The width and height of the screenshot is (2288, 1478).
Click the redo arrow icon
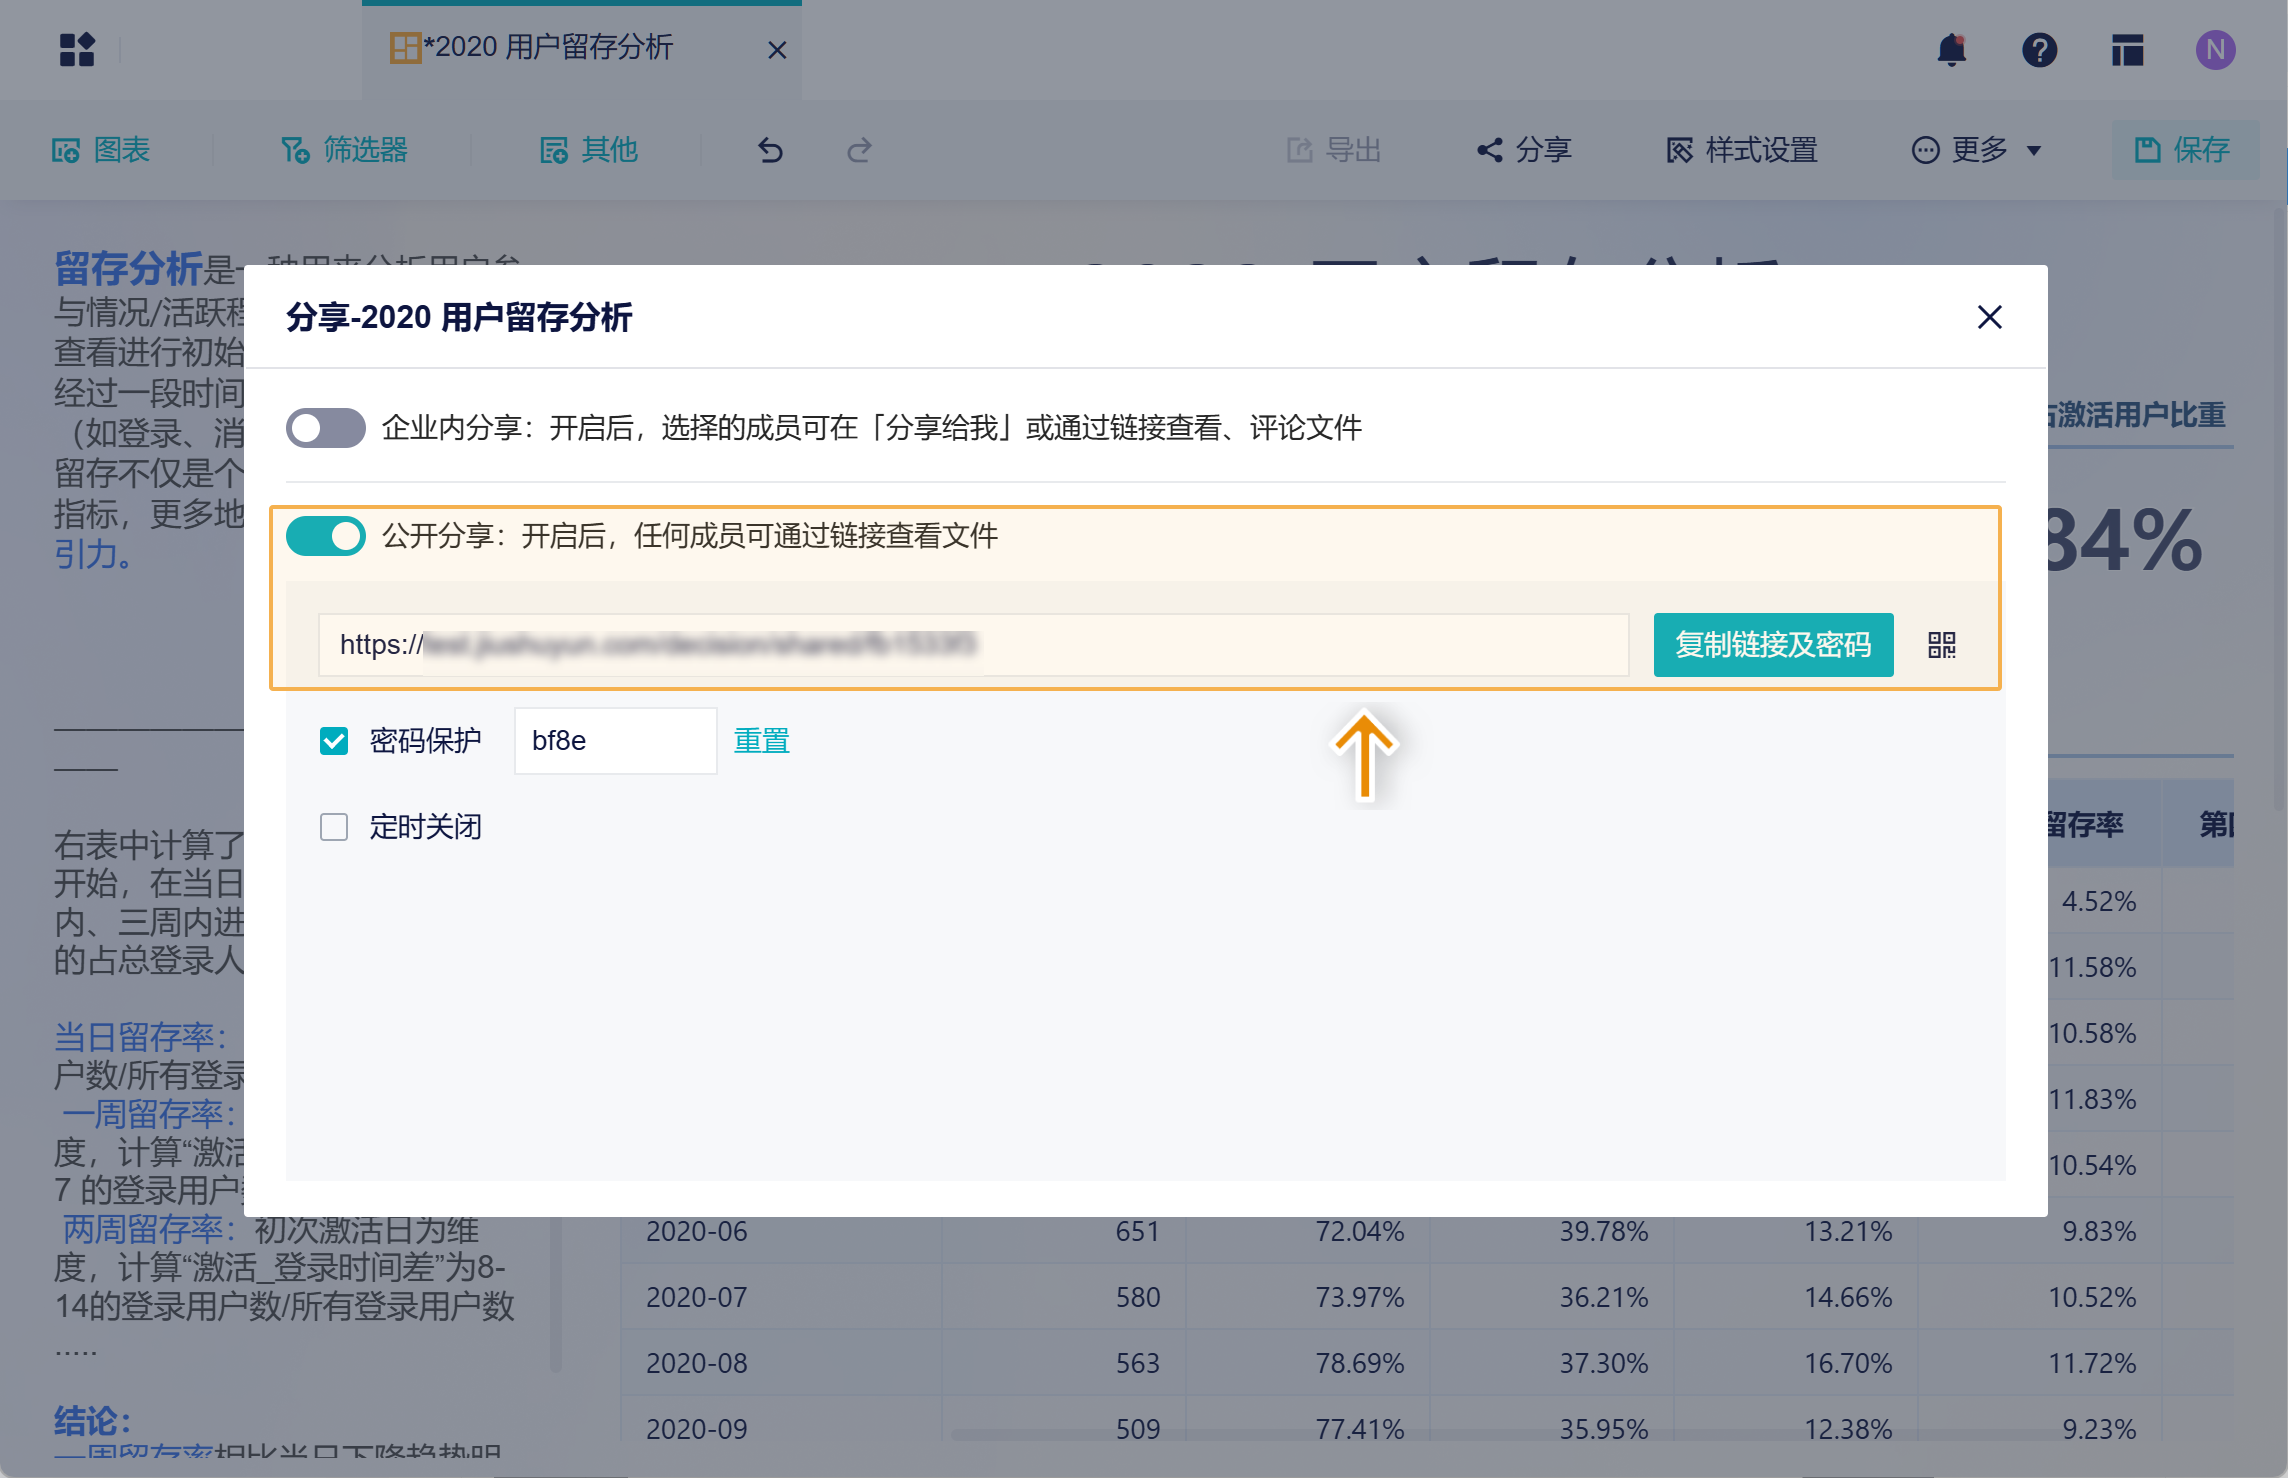tap(859, 150)
